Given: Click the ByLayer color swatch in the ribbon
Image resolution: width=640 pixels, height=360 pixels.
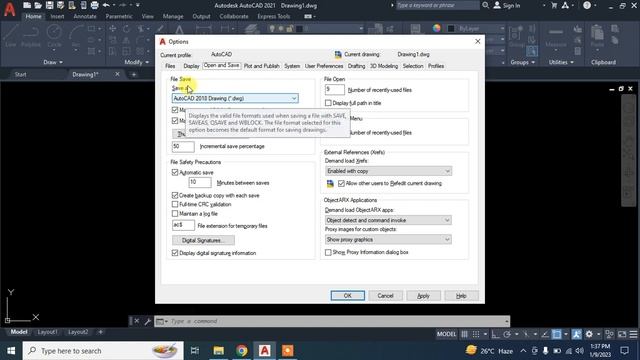Looking at the screenshot, I should pos(451,28).
